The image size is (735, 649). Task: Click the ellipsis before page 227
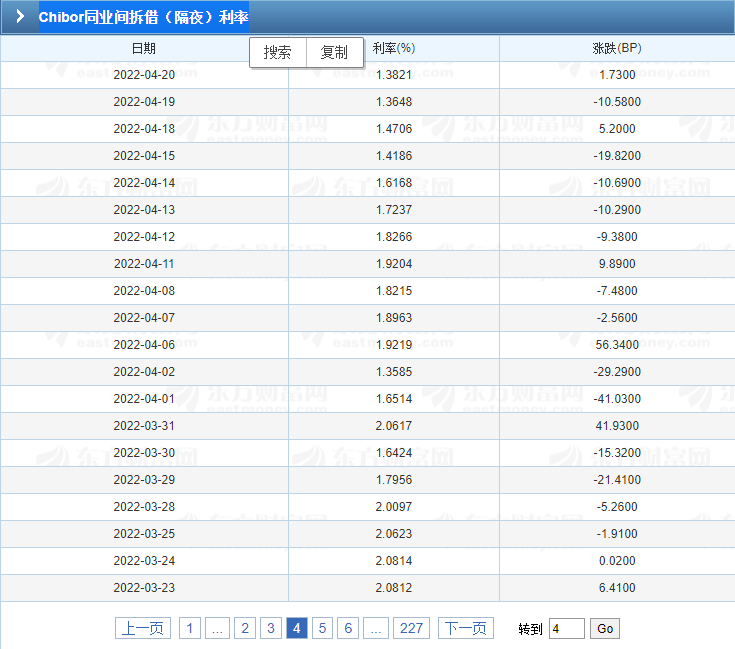click(x=376, y=628)
